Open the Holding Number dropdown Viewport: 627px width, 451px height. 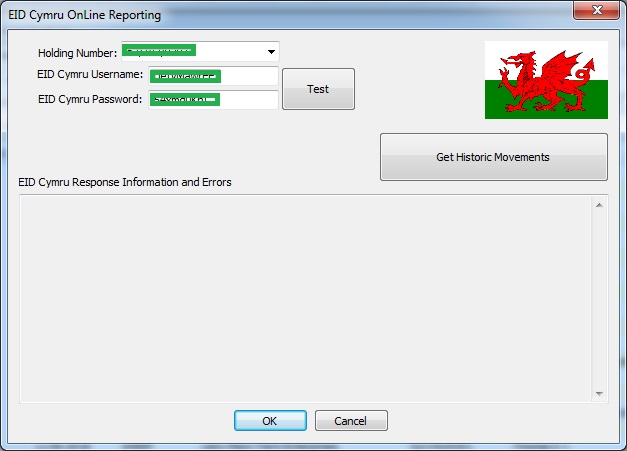coord(271,52)
